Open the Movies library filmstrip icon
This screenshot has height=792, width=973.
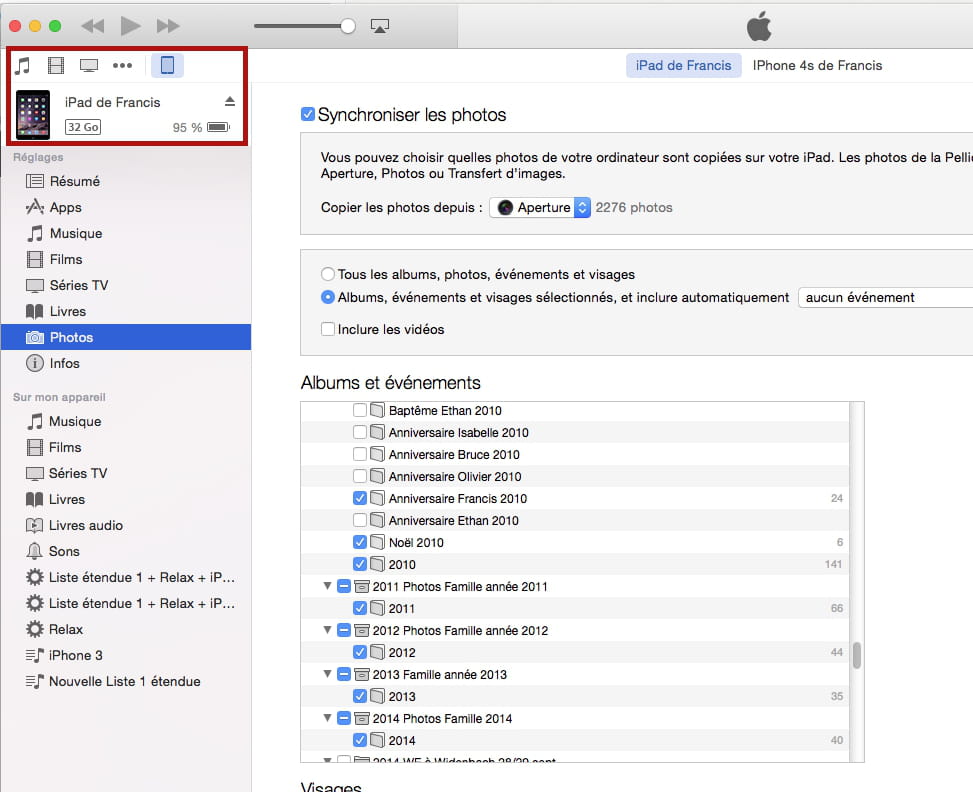(x=56, y=65)
